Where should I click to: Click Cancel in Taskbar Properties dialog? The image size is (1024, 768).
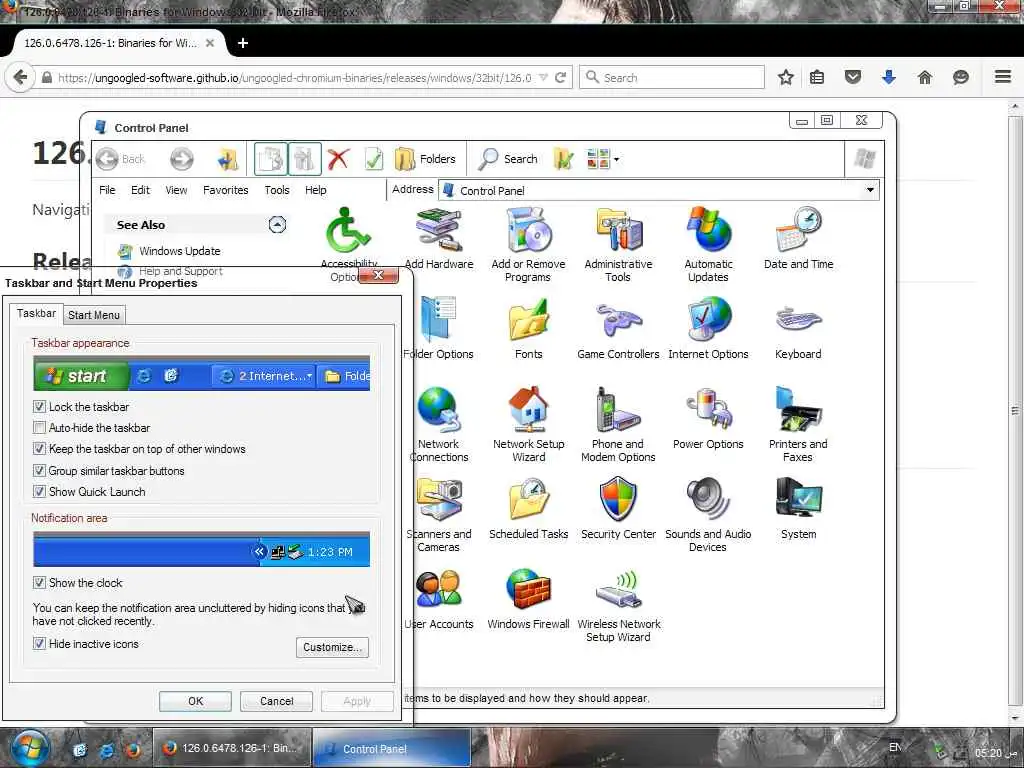276,701
